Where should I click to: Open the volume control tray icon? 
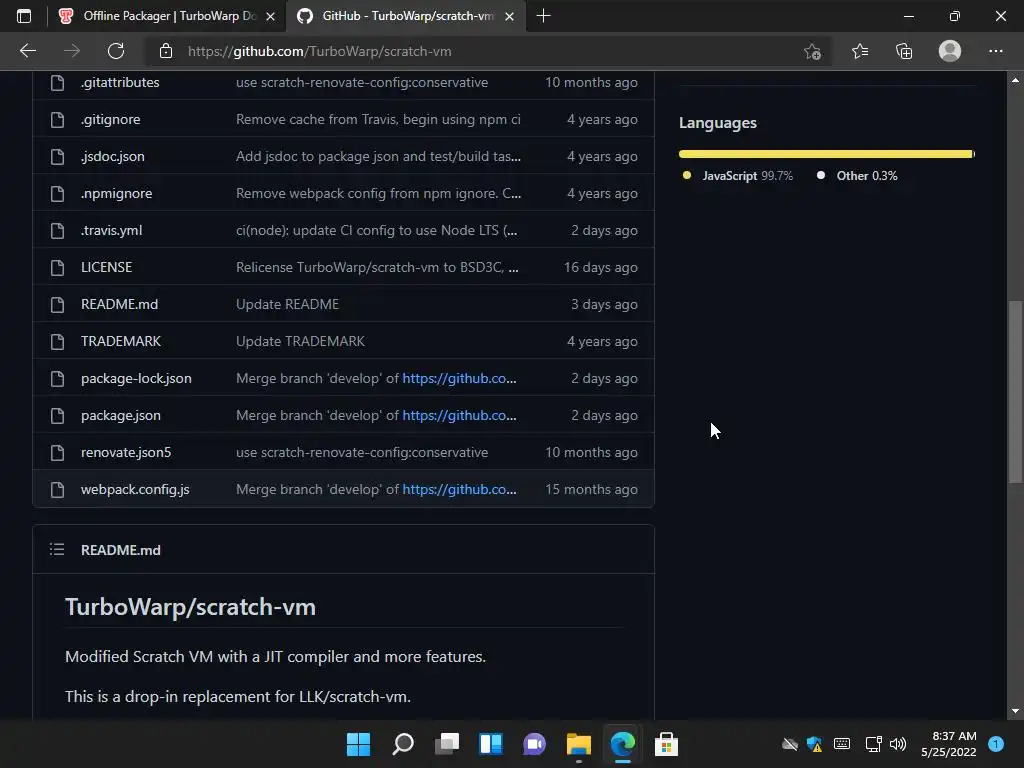[x=898, y=744]
